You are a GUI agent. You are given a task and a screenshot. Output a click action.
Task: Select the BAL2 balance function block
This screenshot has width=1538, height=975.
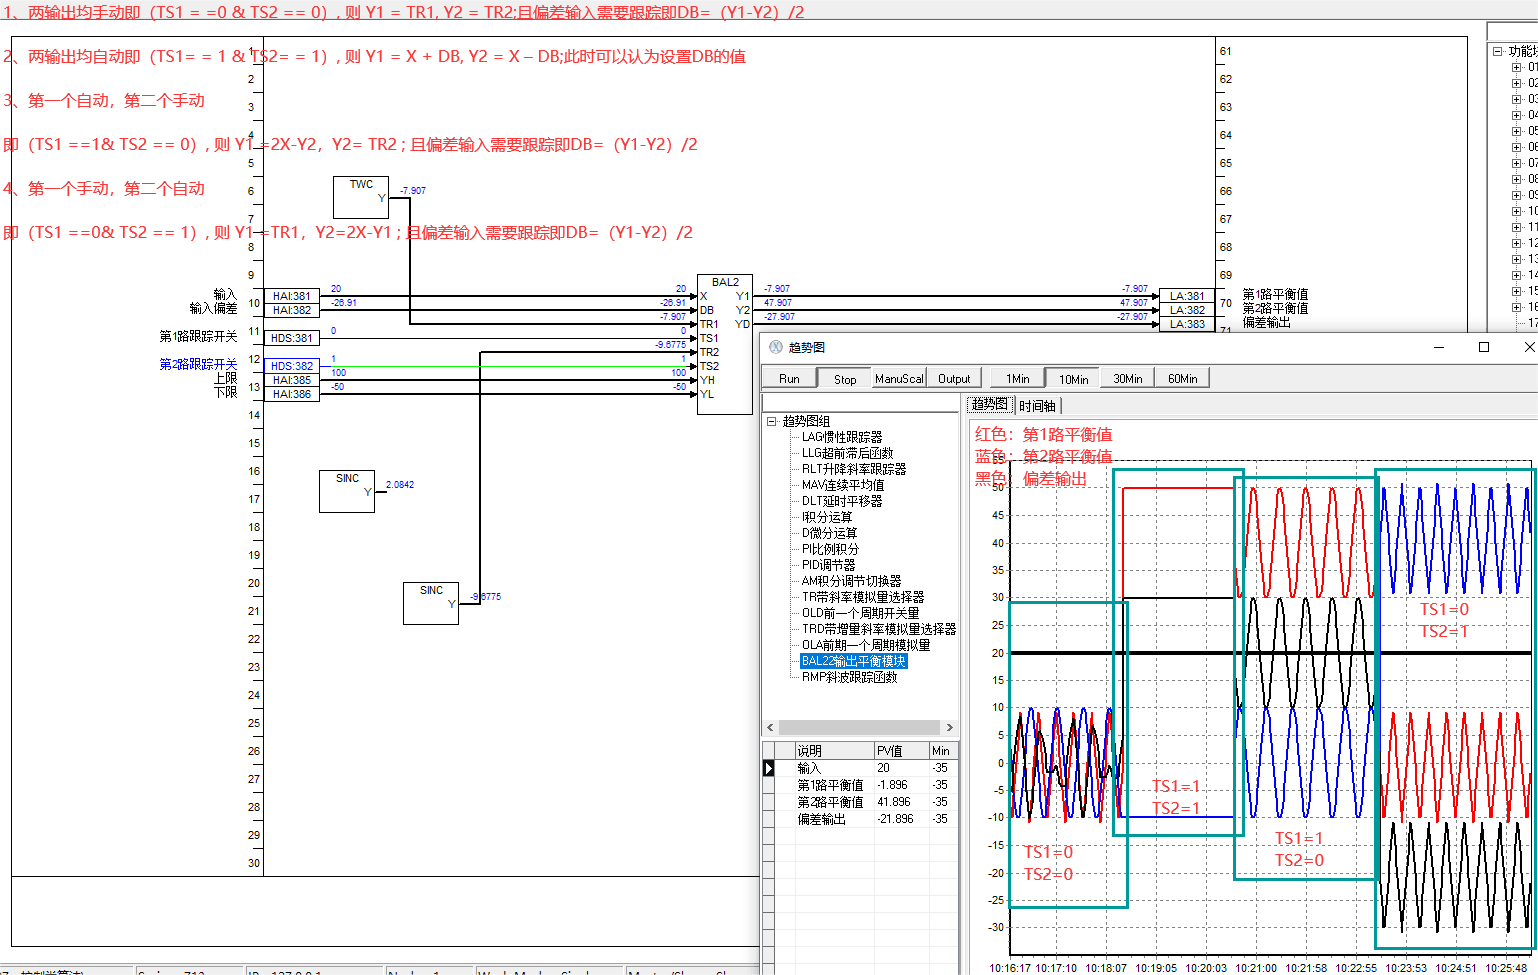[725, 345]
